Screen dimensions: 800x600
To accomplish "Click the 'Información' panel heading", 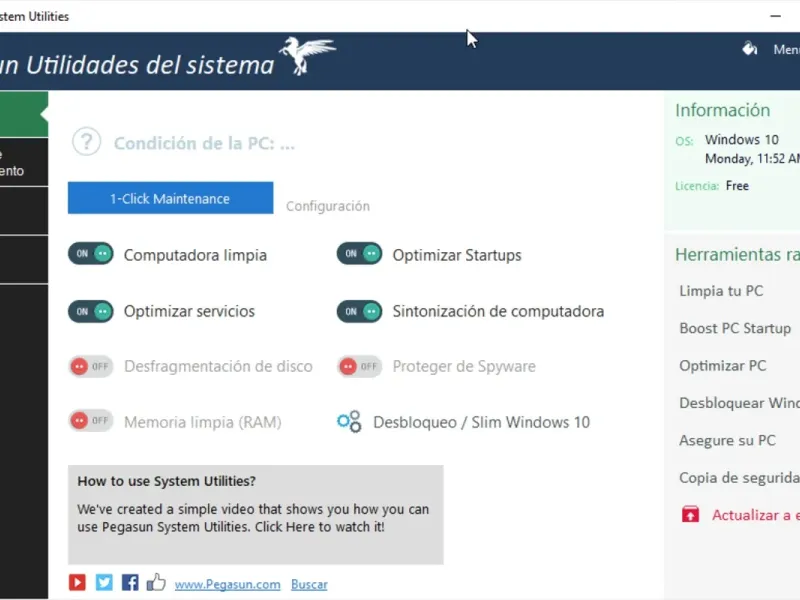I will point(722,110).
